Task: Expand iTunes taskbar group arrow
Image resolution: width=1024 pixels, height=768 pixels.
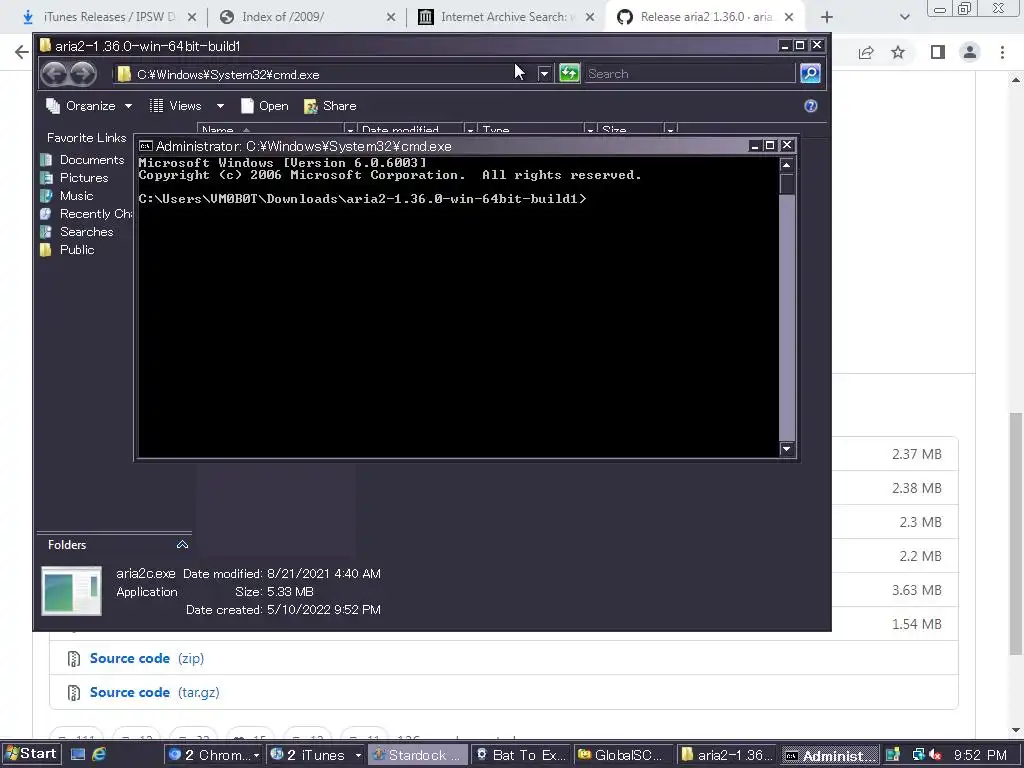Action: (358, 755)
